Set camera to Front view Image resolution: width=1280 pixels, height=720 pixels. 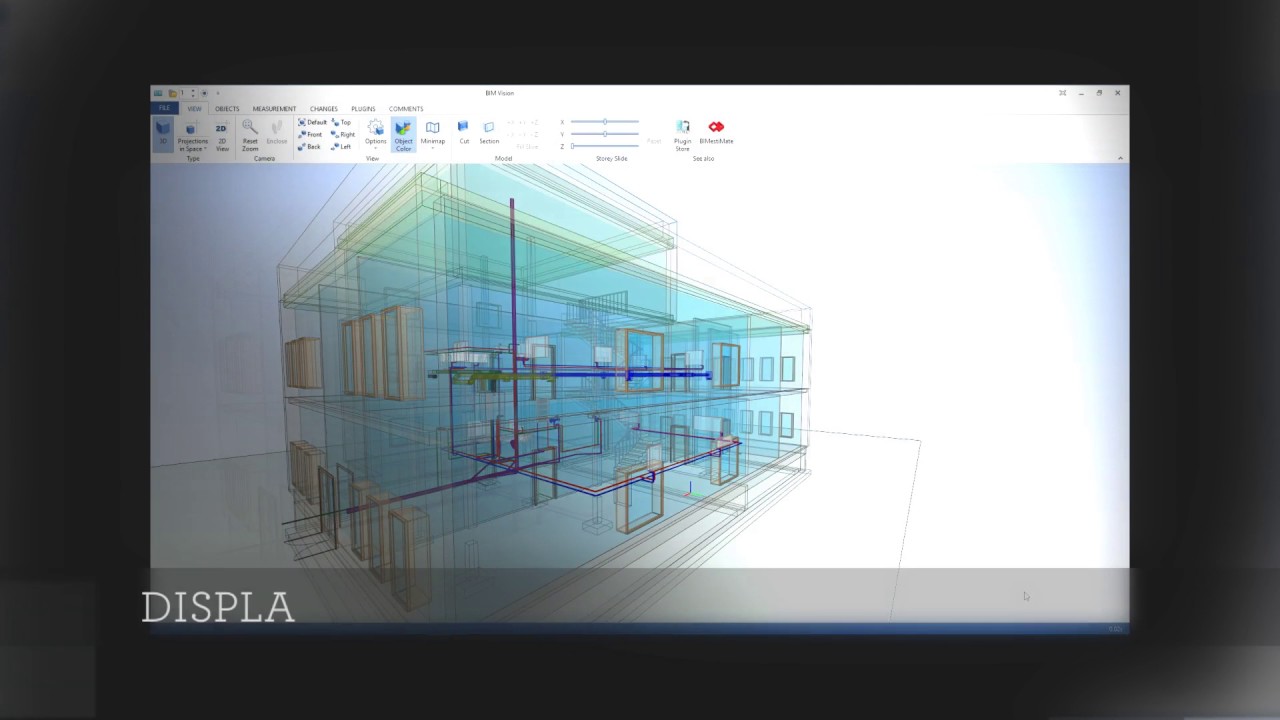click(311, 134)
